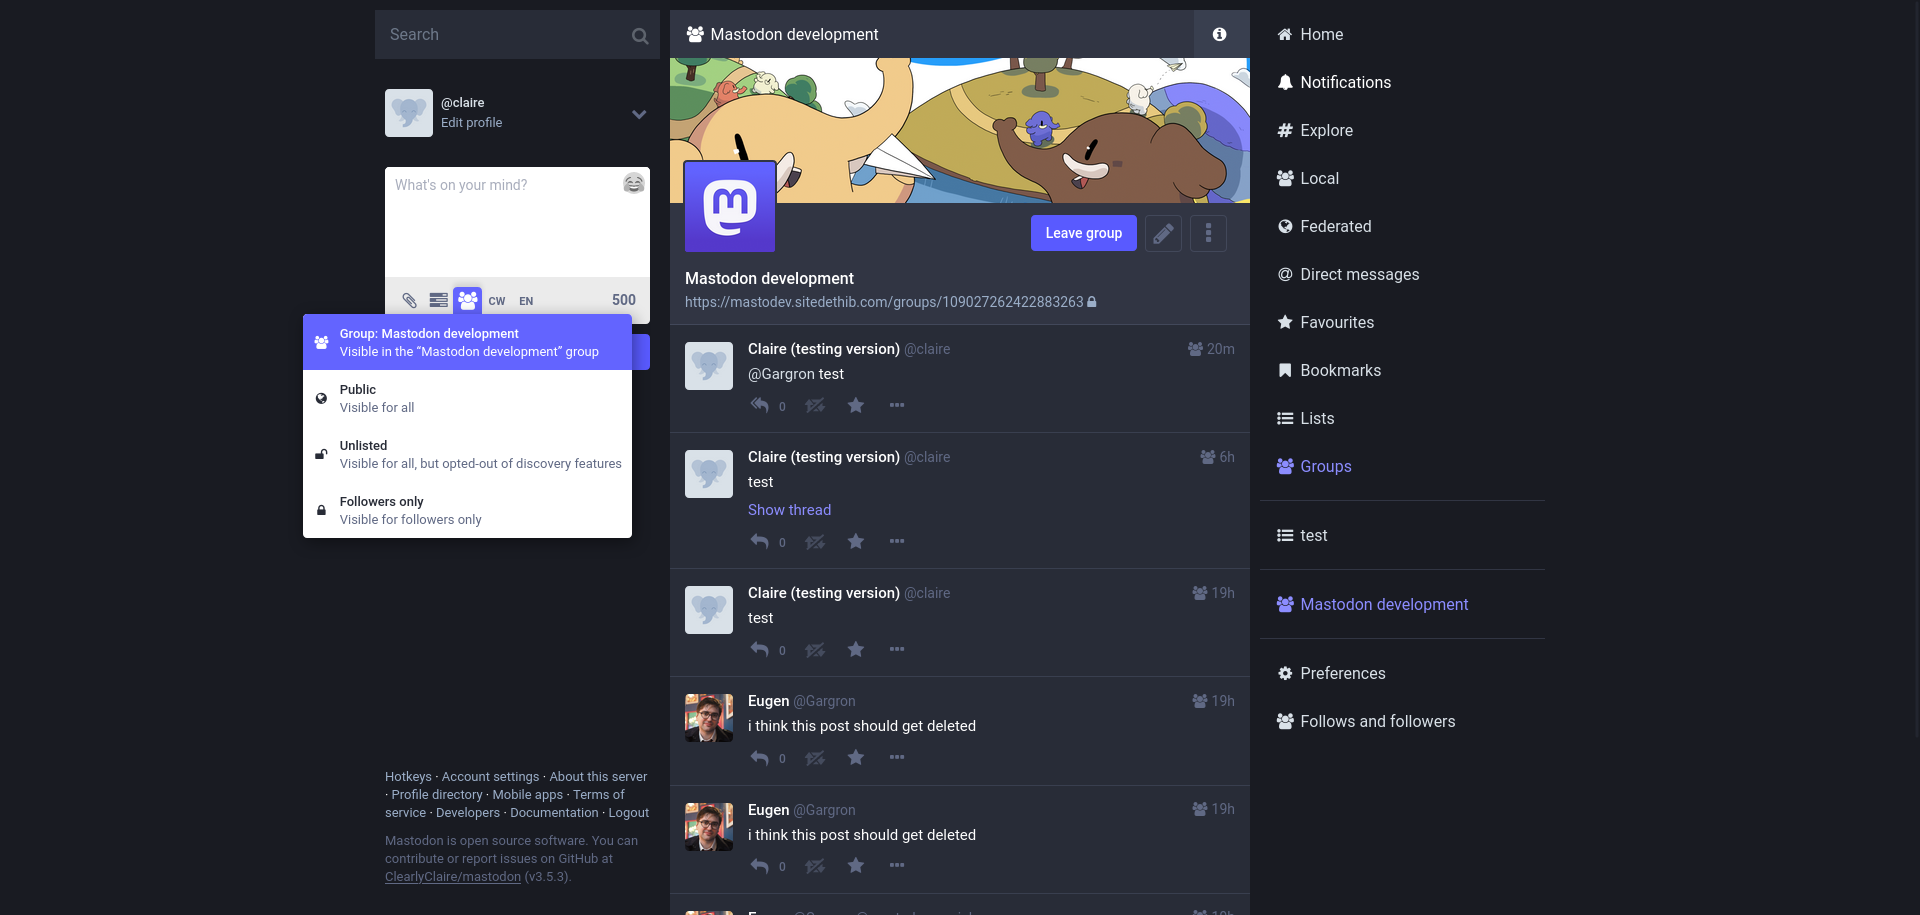Screen dimensions: 1920x915
Task: Click the Logout link
Action: click(x=628, y=813)
